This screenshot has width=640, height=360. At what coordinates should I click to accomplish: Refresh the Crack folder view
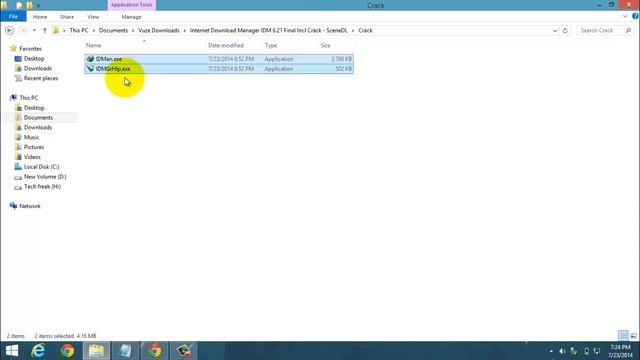(x=565, y=31)
